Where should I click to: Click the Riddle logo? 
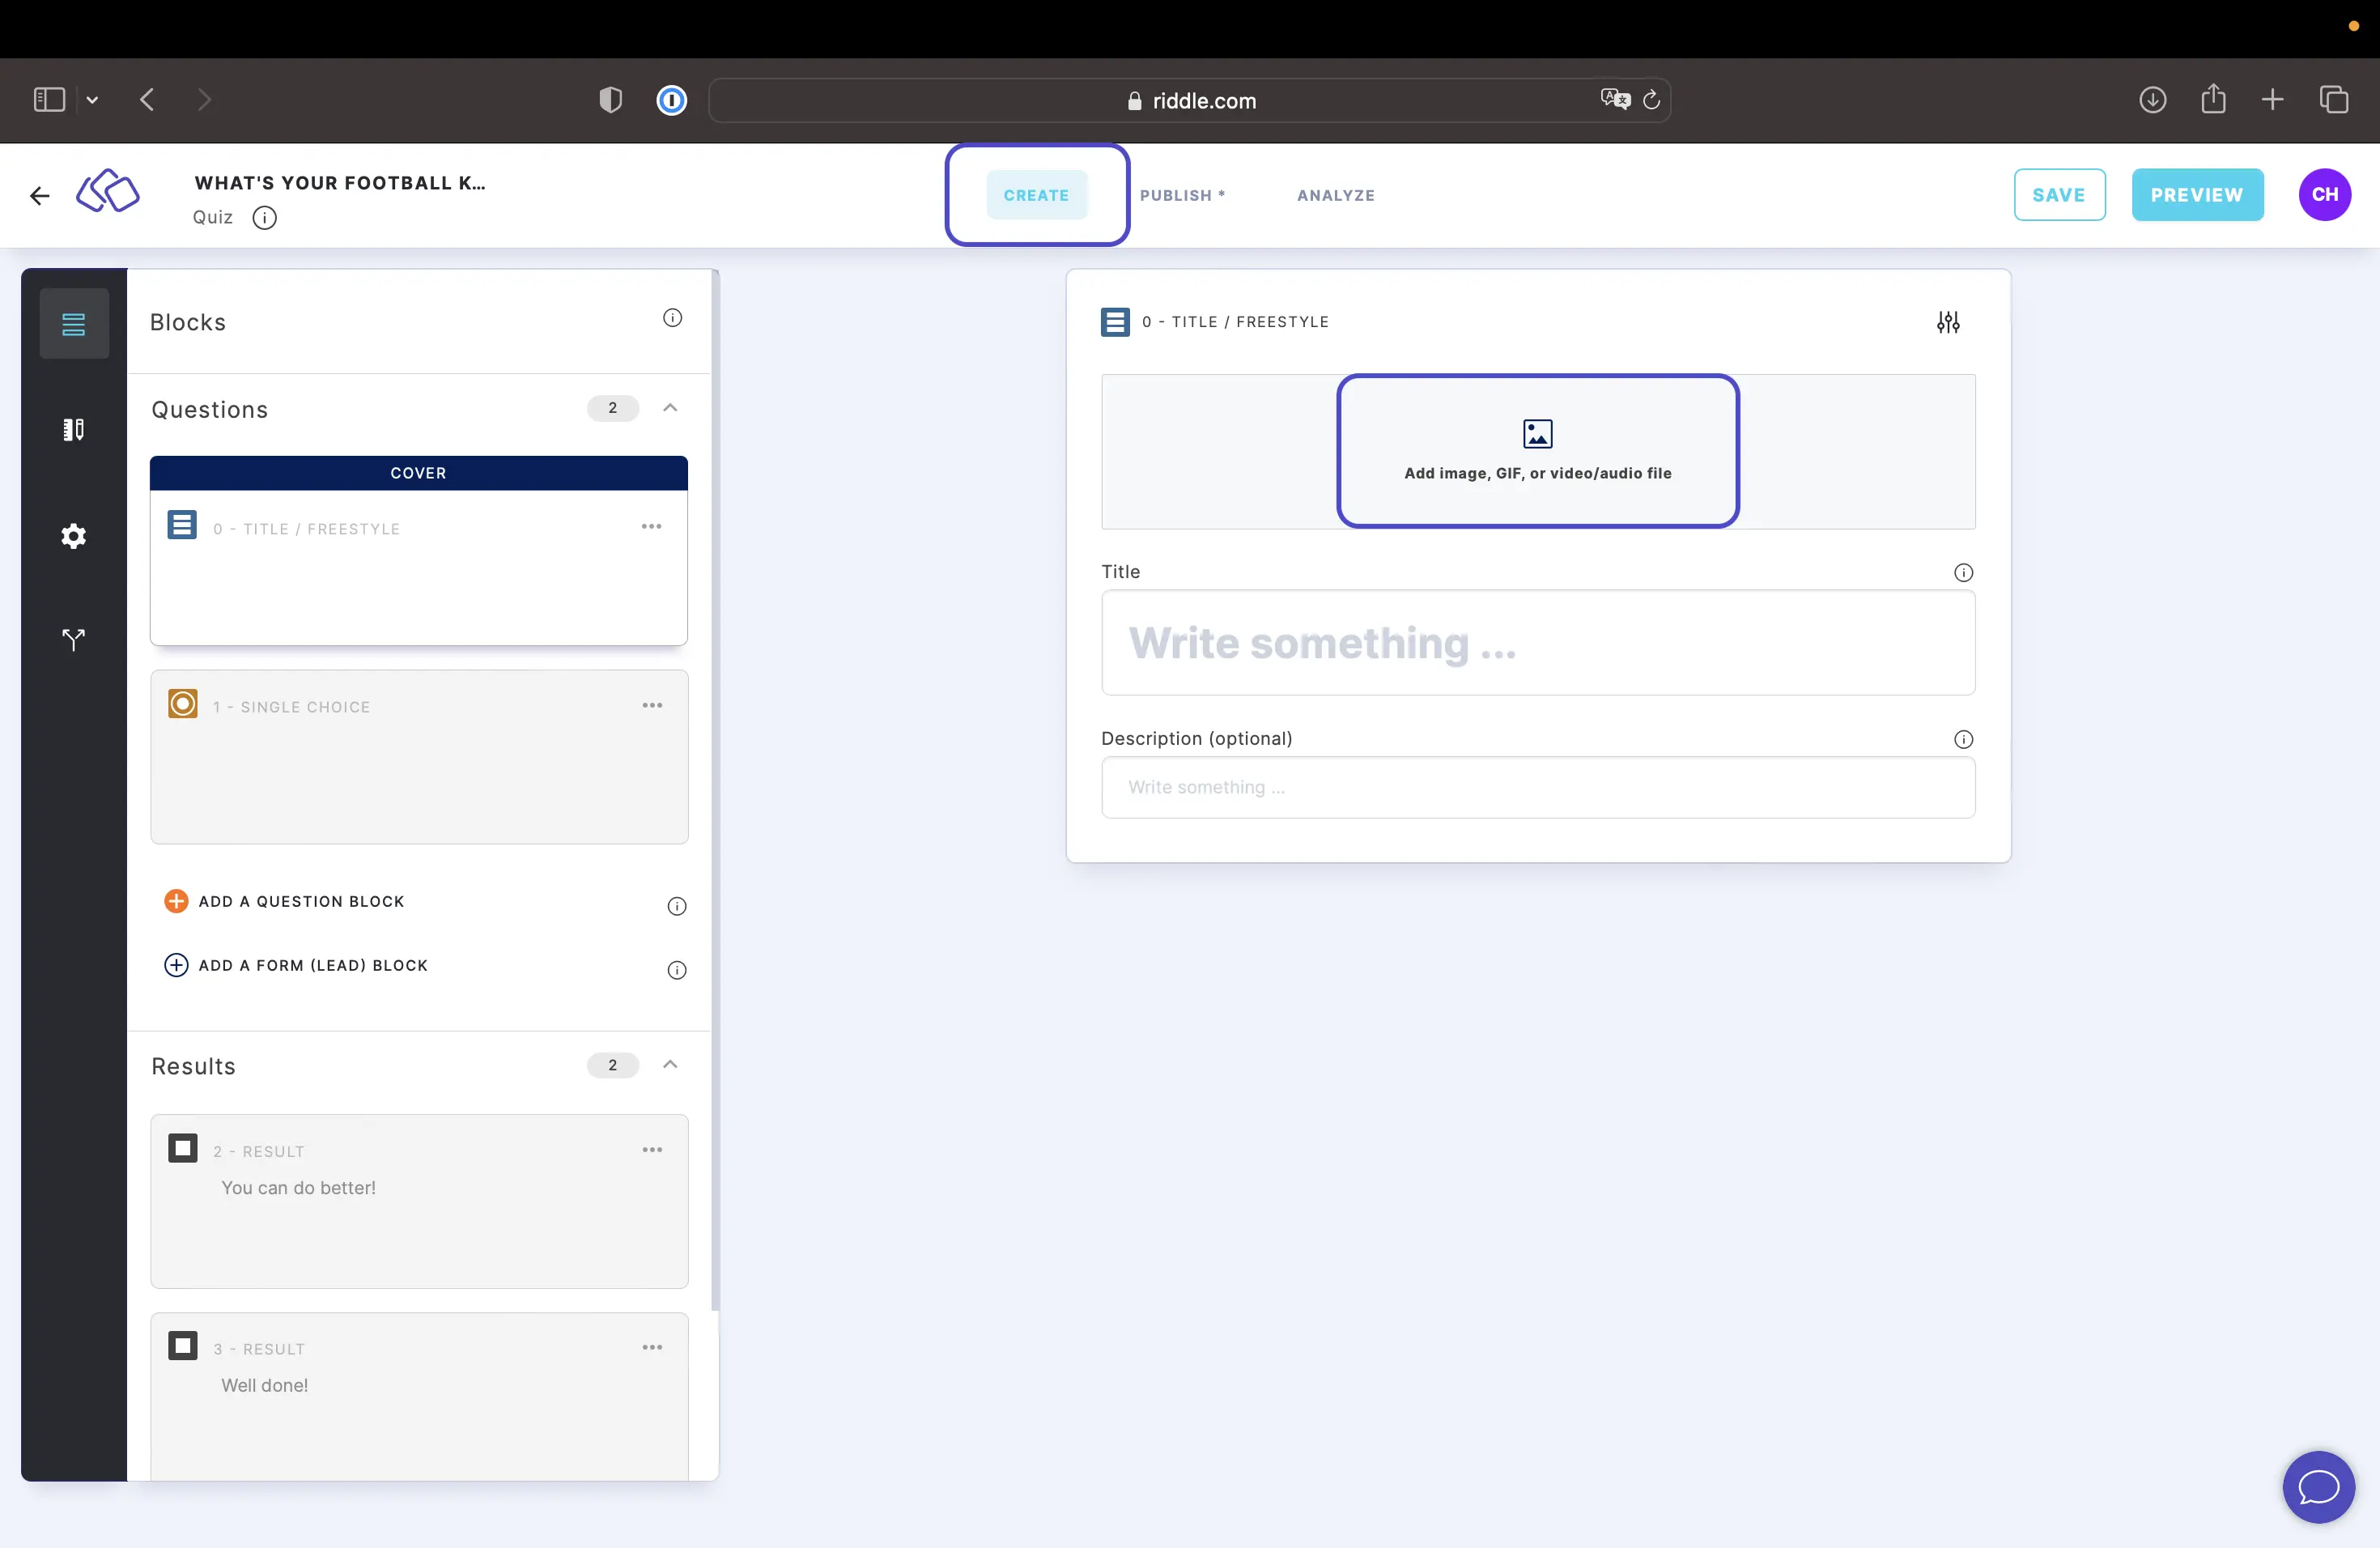pyautogui.click(x=108, y=192)
